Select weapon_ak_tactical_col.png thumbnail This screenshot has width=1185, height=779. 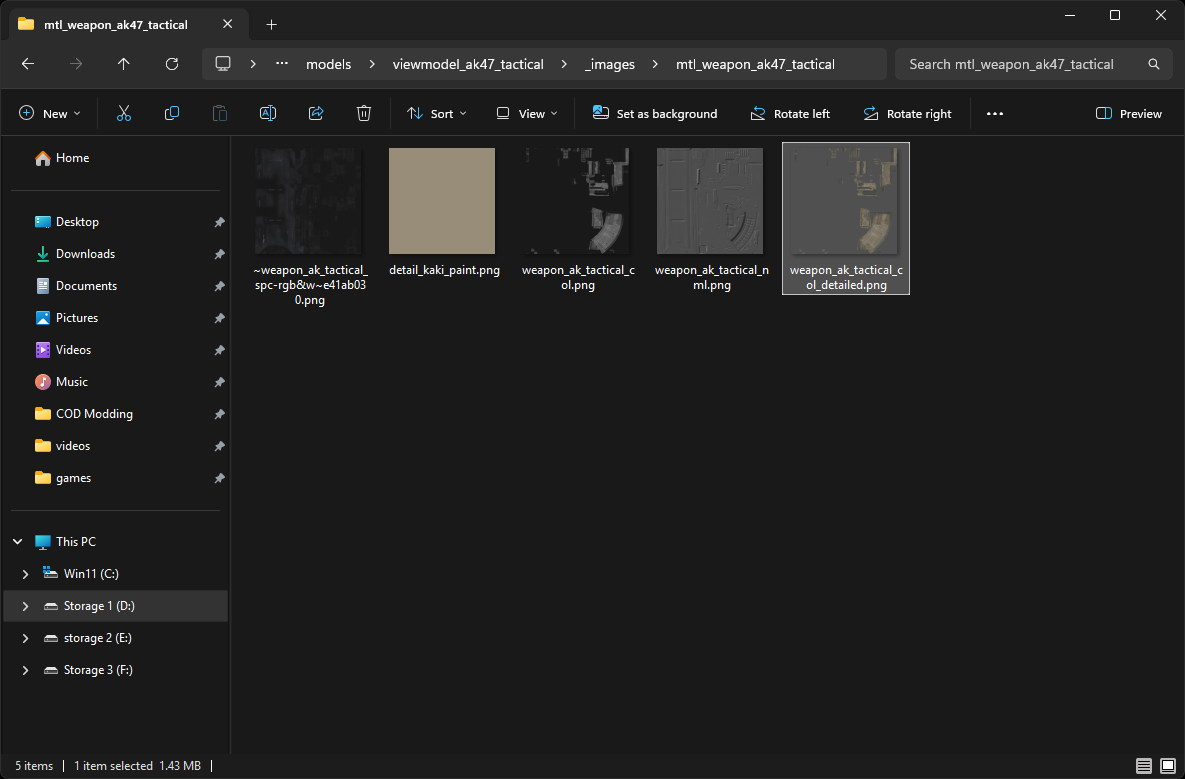click(x=577, y=201)
